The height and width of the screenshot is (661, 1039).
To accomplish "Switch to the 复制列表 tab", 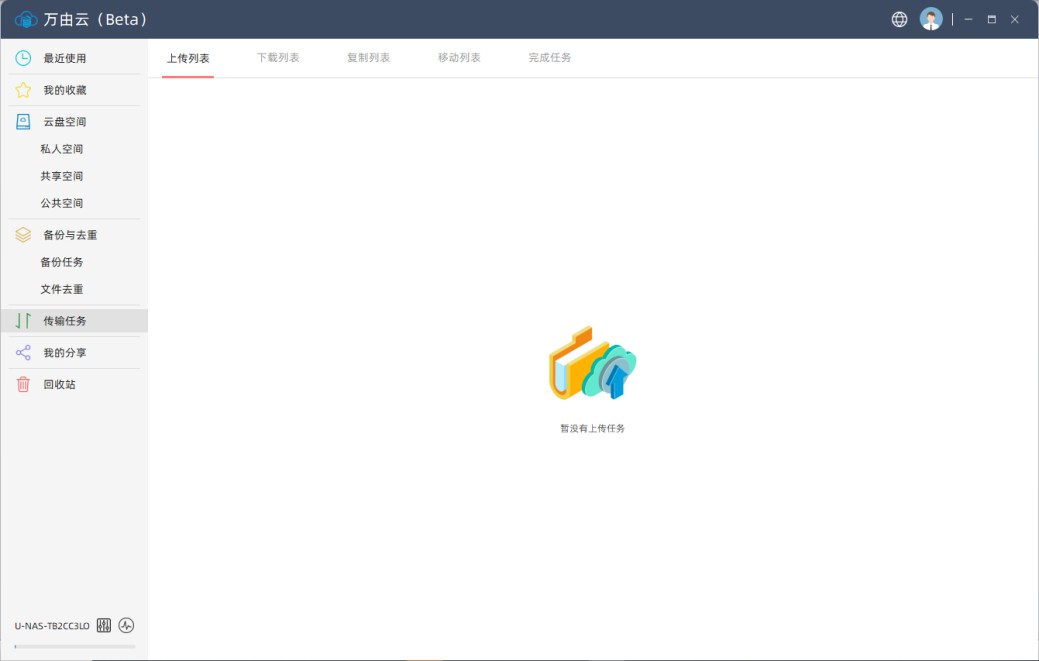I will [368, 58].
